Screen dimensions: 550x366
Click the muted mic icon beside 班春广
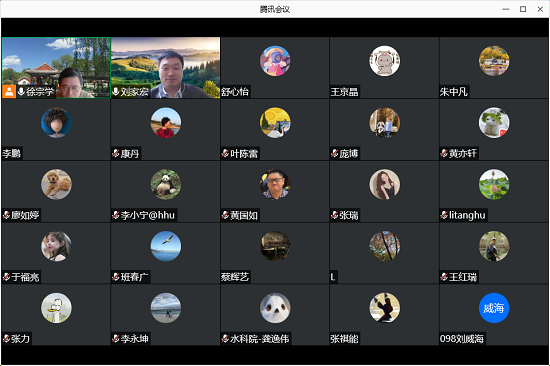click(116, 277)
